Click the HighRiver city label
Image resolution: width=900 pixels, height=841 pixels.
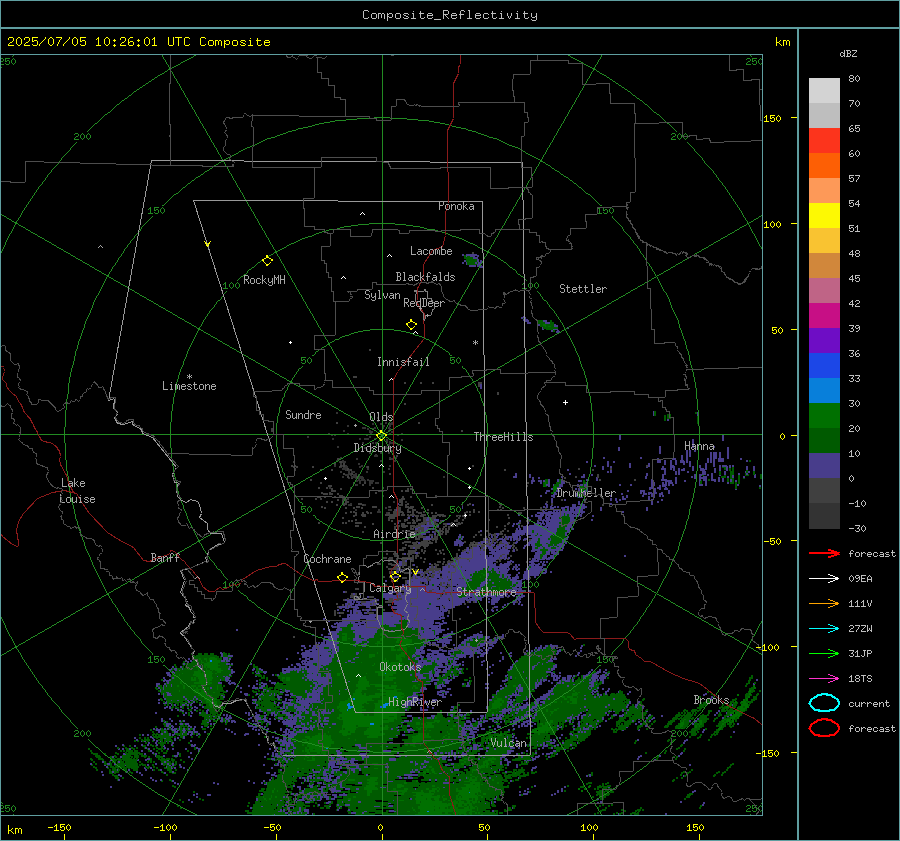click(x=415, y=702)
